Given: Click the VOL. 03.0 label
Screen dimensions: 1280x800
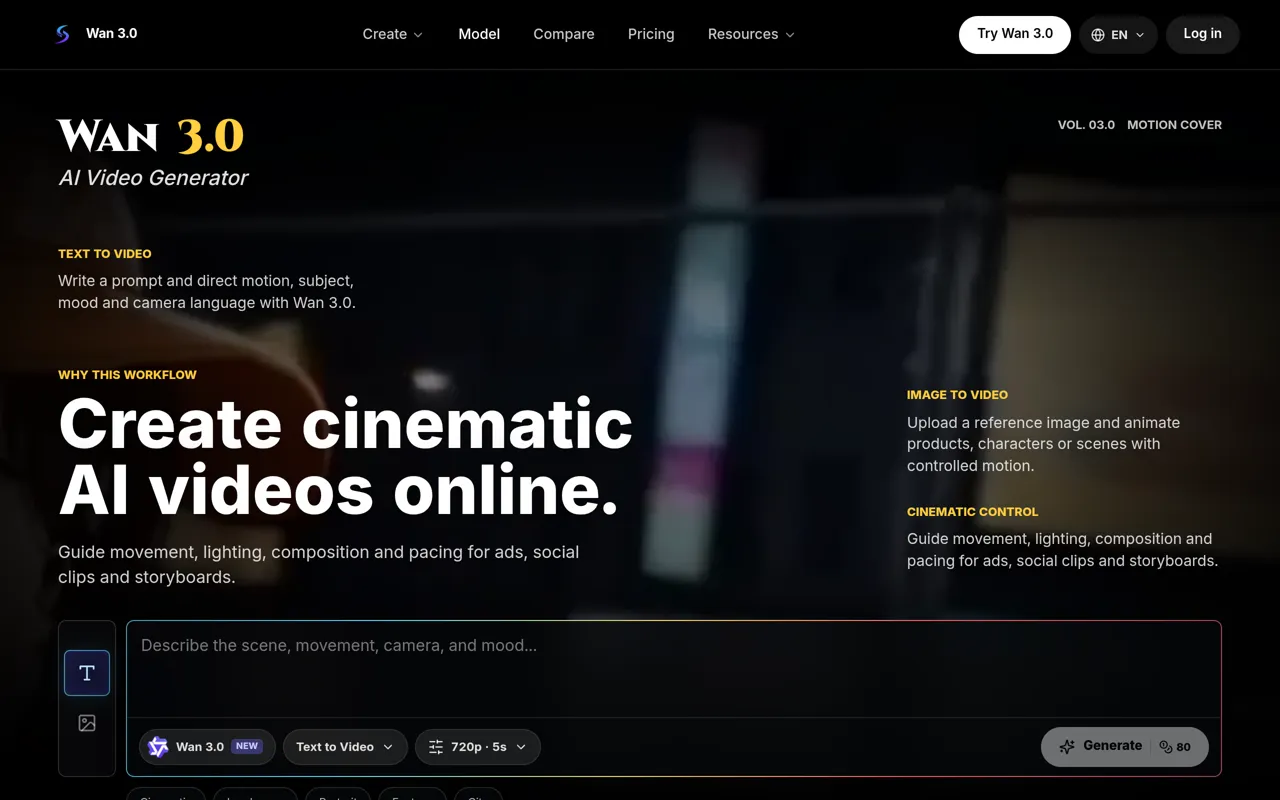Looking at the screenshot, I should [x=1086, y=125].
